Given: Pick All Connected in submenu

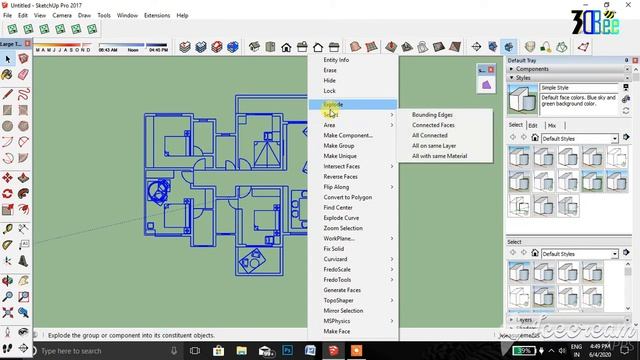Looking at the screenshot, I should [430, 135].
